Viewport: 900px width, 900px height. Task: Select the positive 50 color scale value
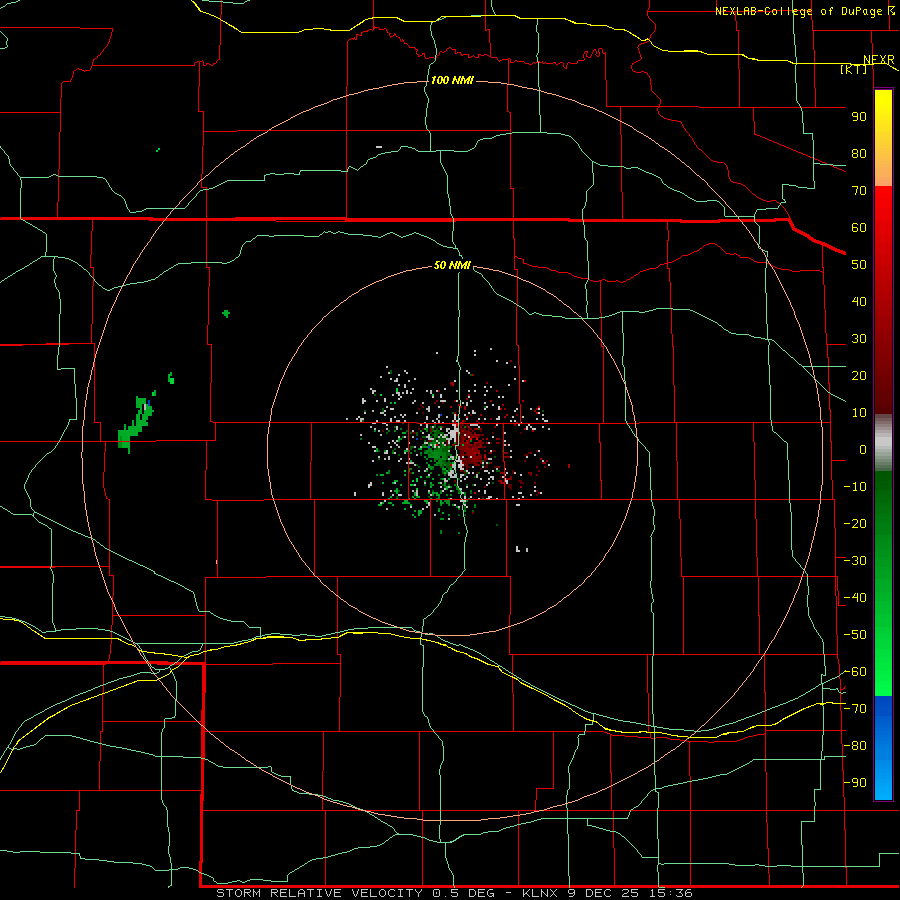click(859, 265)
